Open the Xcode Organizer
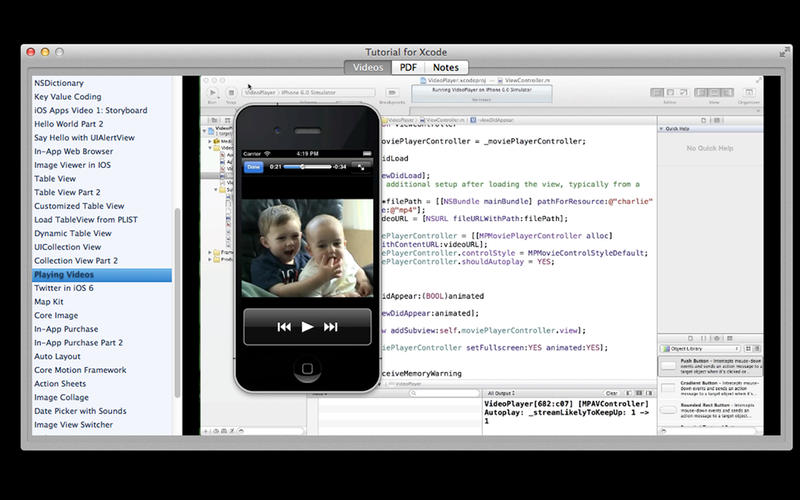This screenshot has height=500, width=800. (x=748, y=93)
